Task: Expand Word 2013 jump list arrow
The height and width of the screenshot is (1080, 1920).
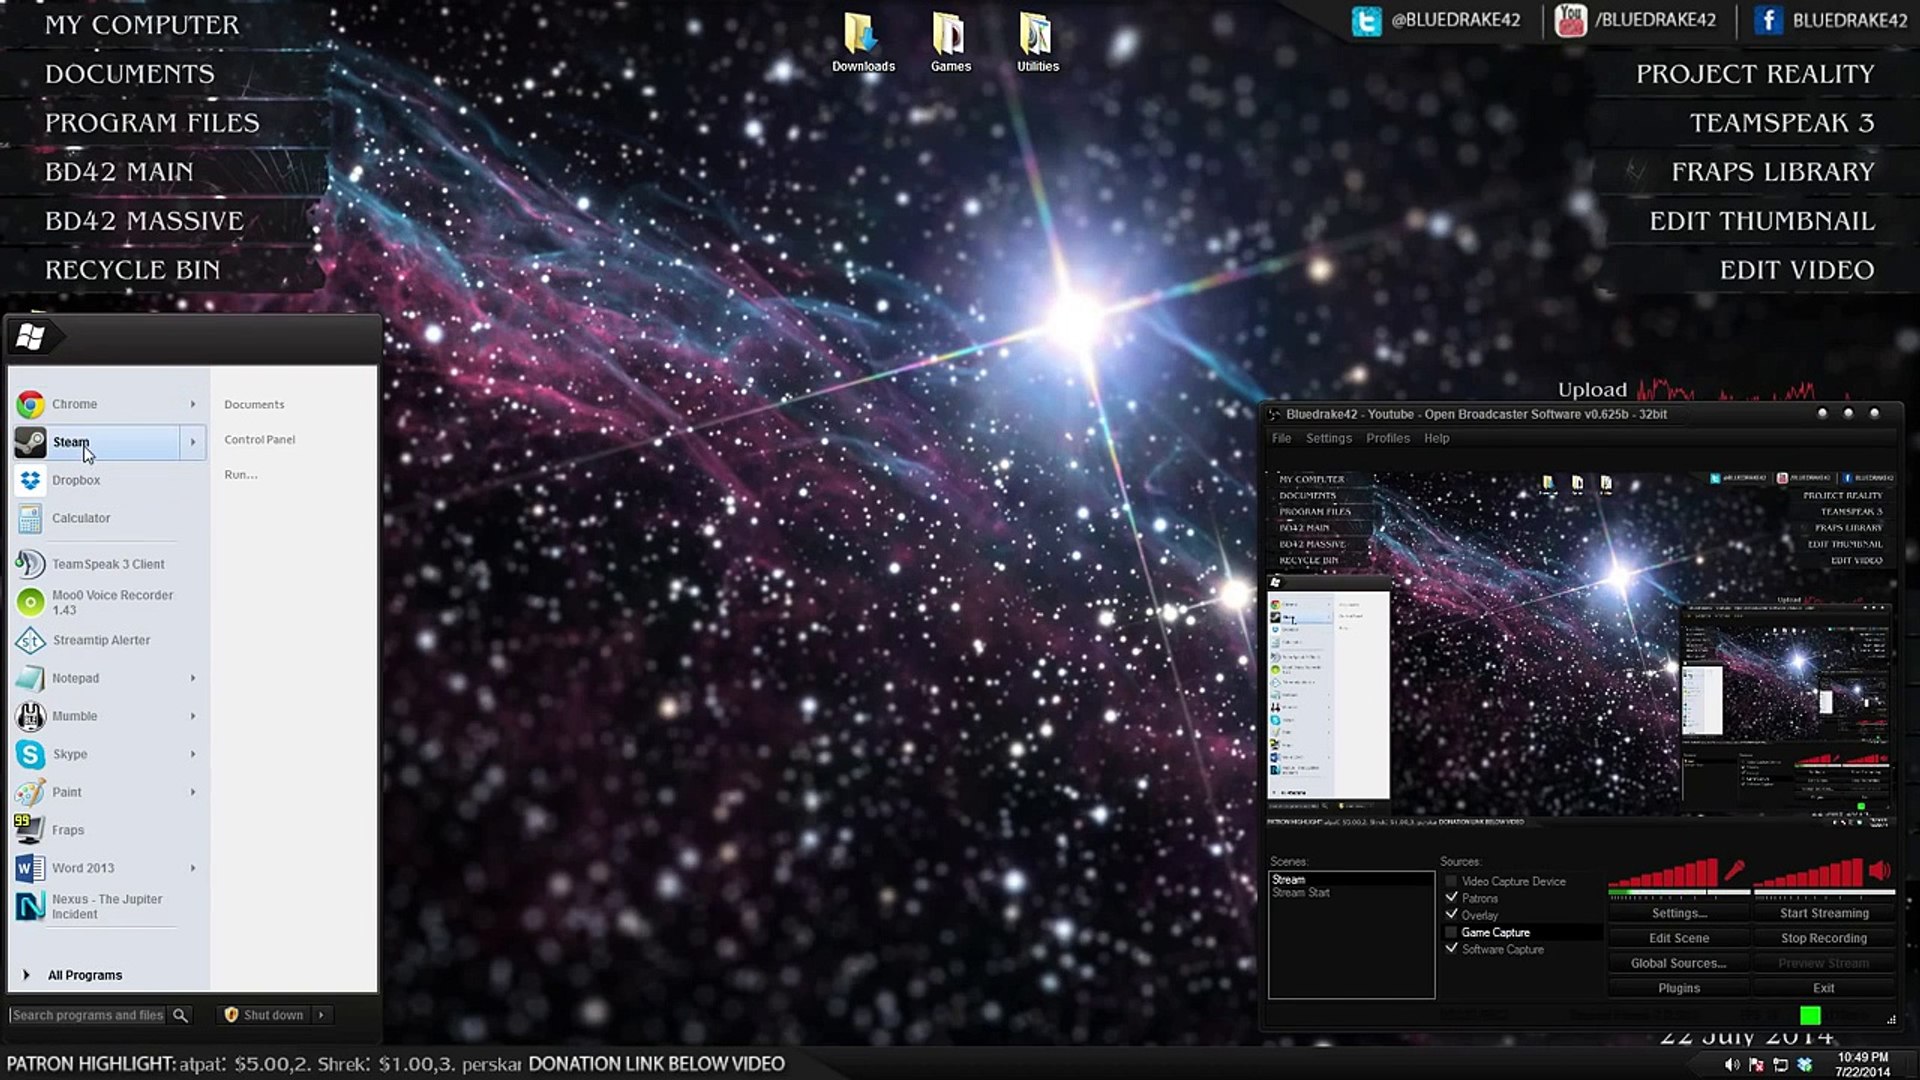Action: 193,868
